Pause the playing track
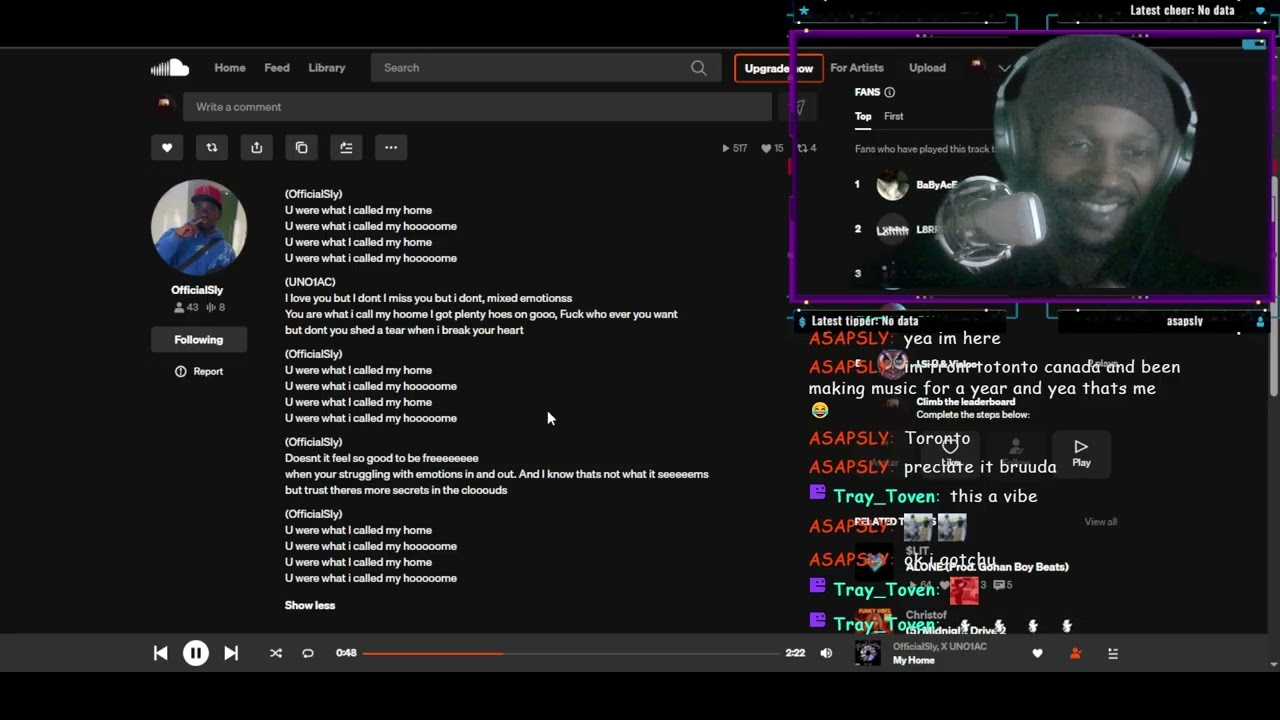The image size is (1280, 720). pyautogui.click(x=196, y=653)
